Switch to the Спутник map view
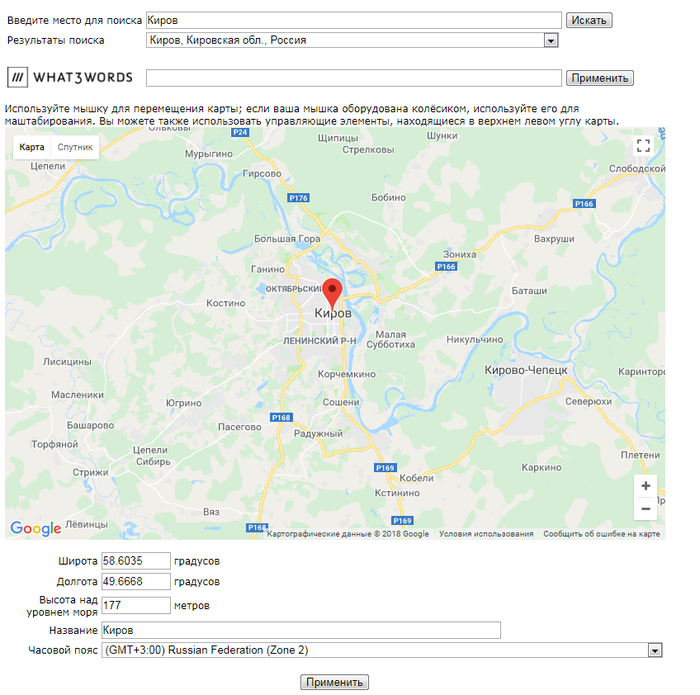The image size is (700, 695). click(75, 147)
